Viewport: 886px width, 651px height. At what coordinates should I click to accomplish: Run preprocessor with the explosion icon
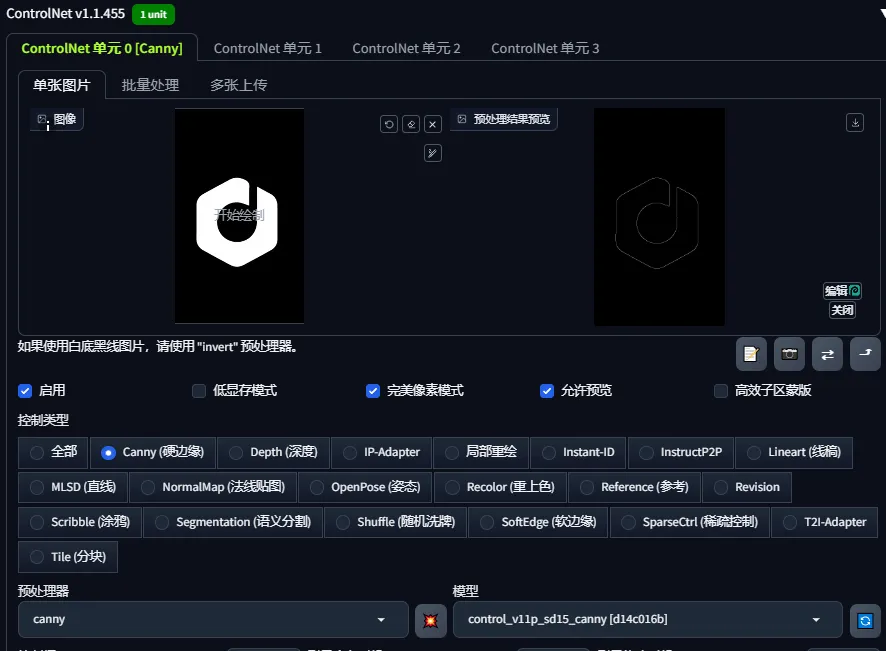click(x=431, y=620)
